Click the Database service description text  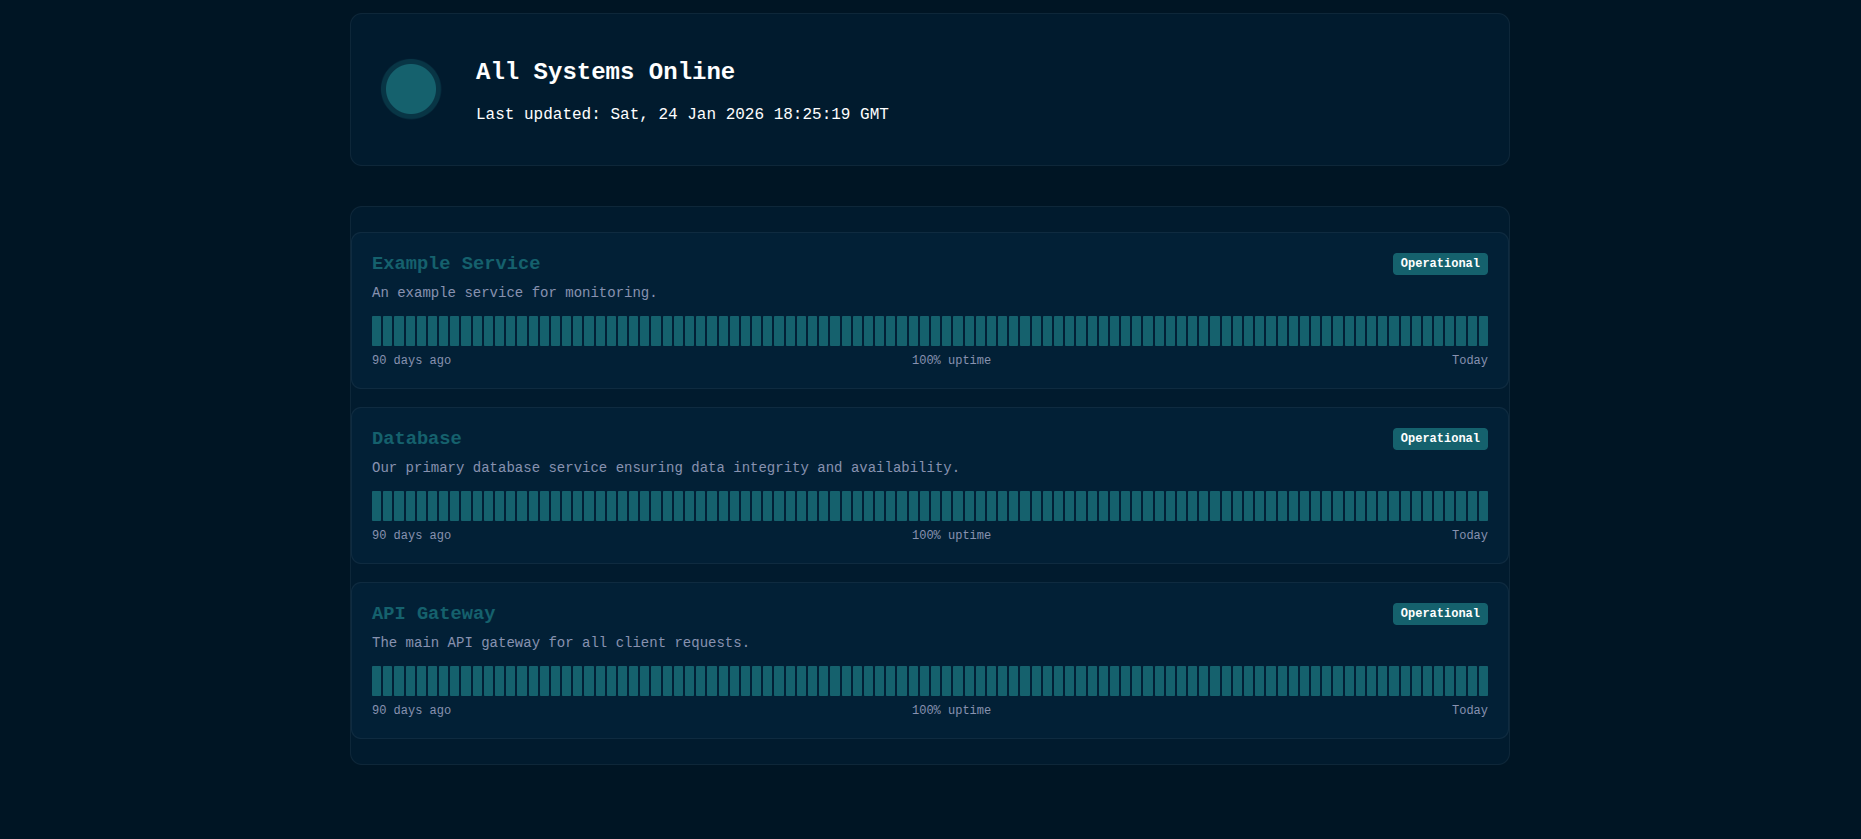tap(665, 467)
